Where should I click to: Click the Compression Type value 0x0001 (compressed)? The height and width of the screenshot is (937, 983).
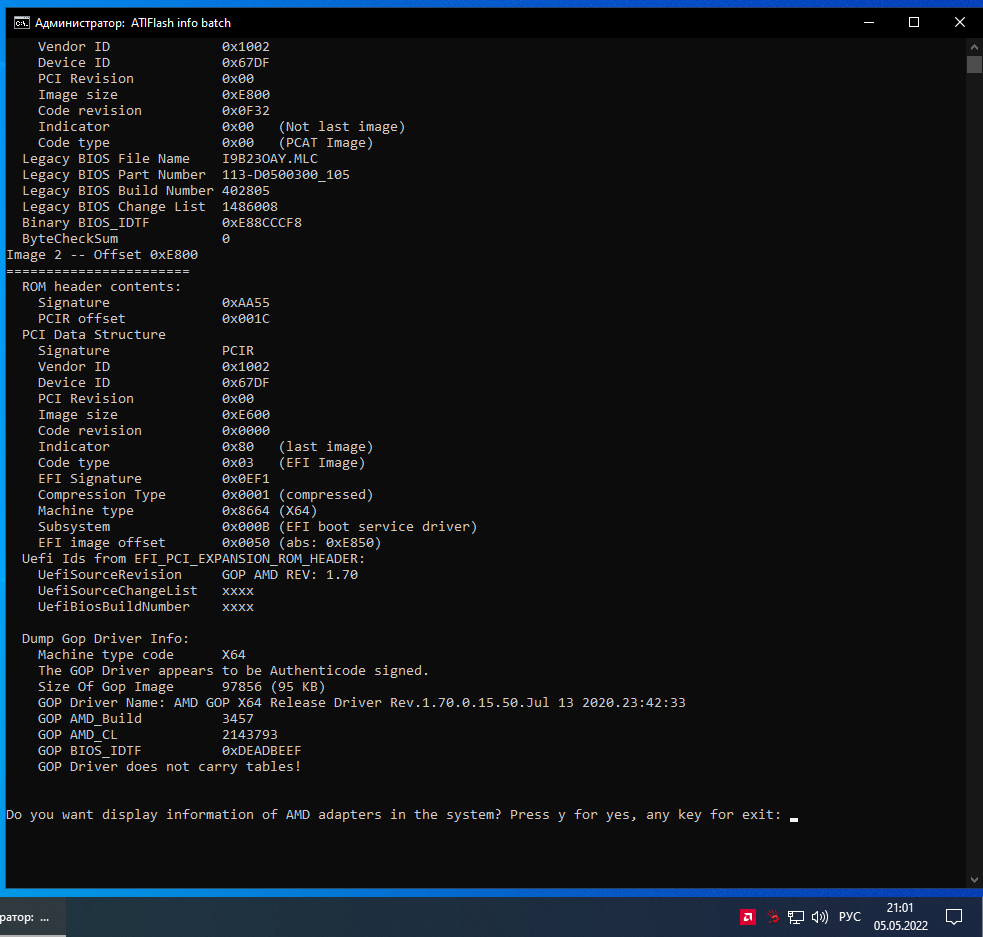click(298, 495)
